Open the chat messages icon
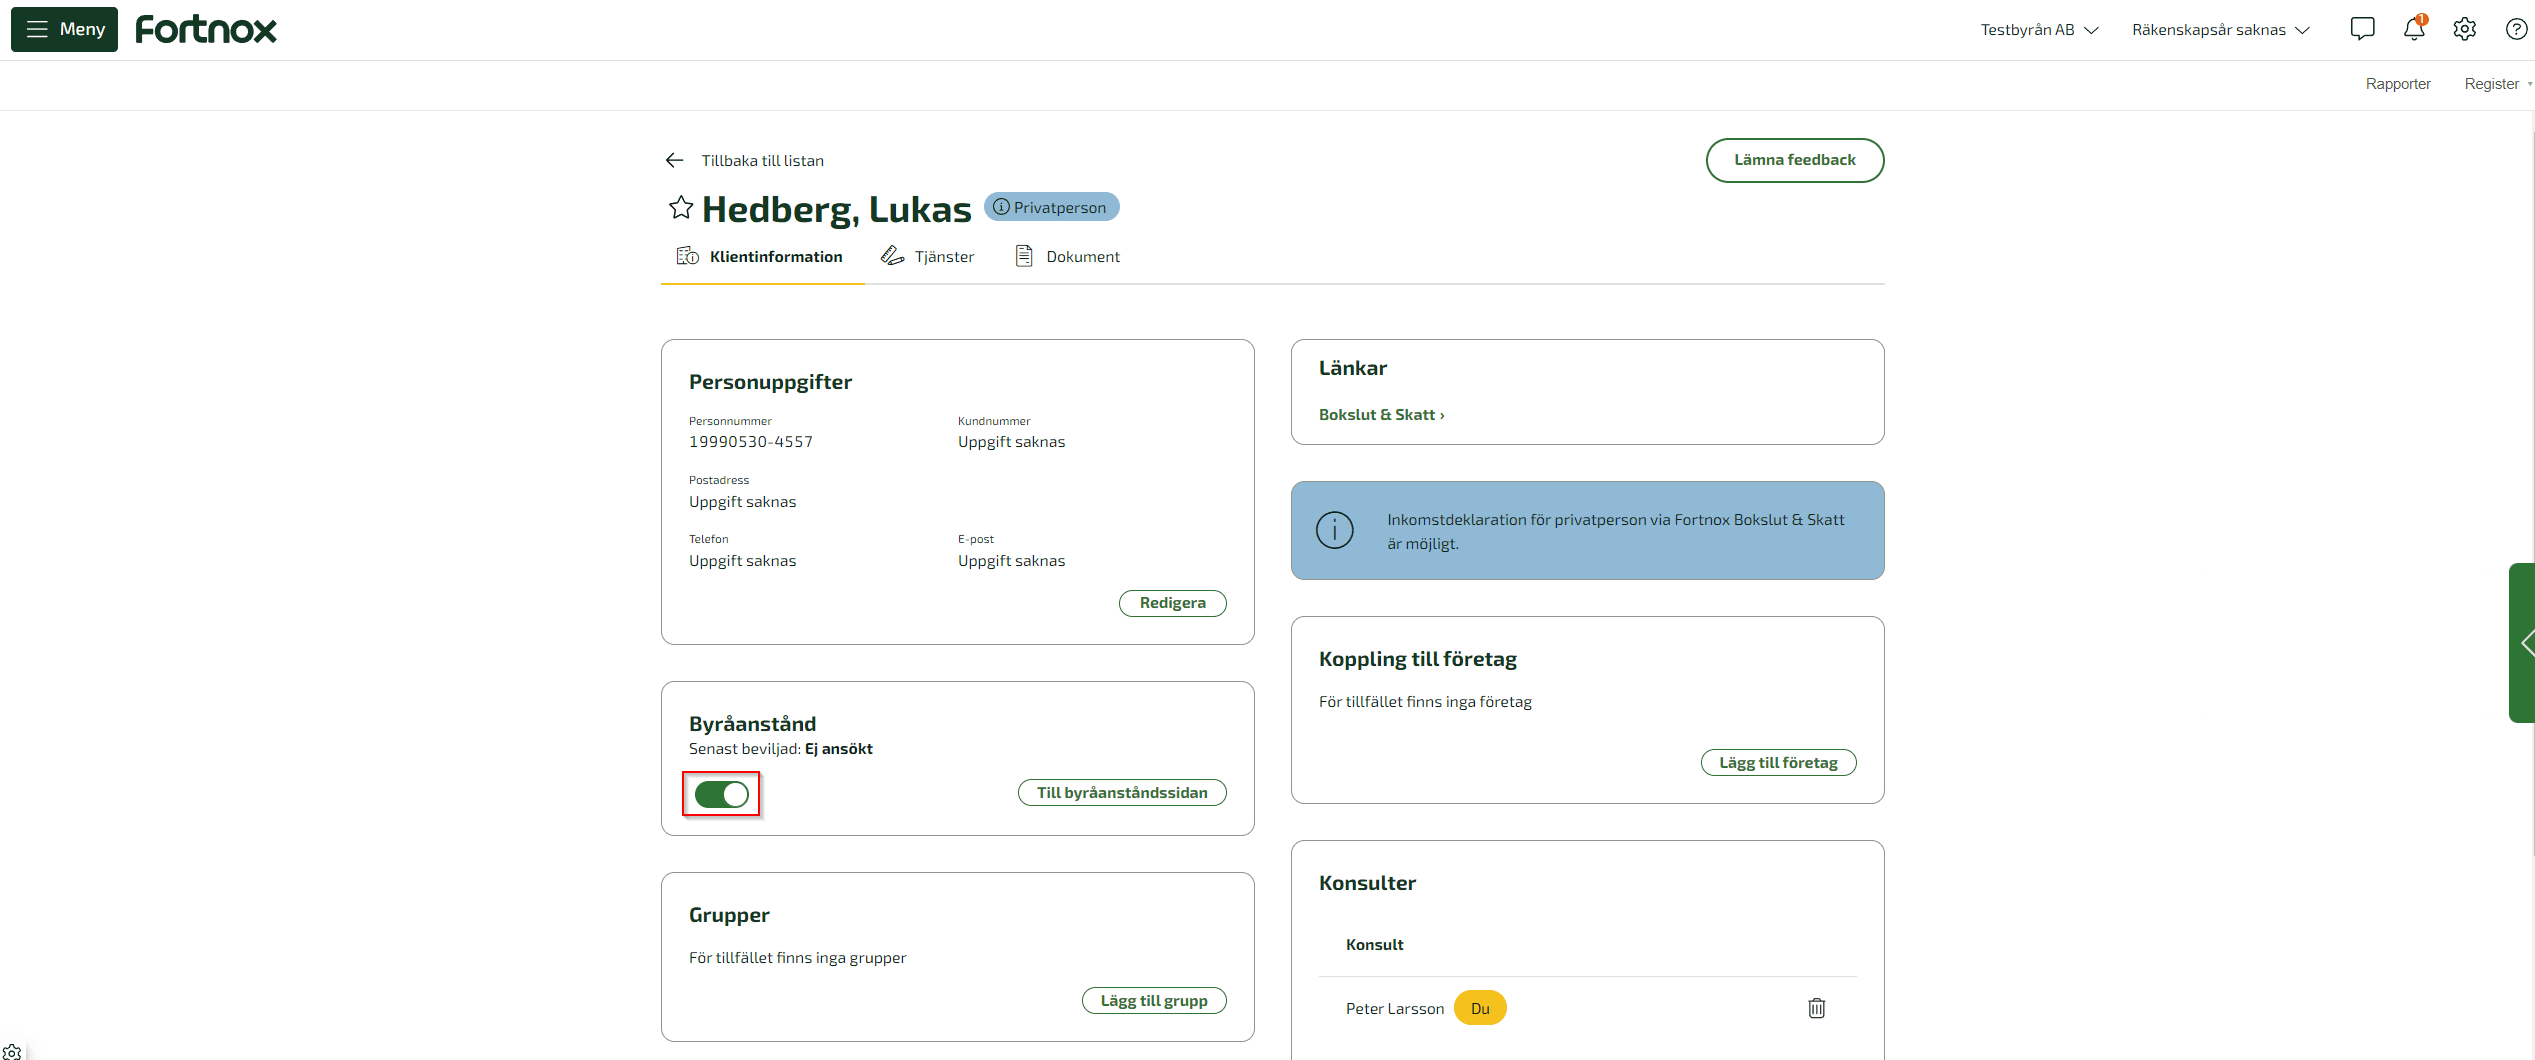The image size is (2535, 1060). 2362,29
